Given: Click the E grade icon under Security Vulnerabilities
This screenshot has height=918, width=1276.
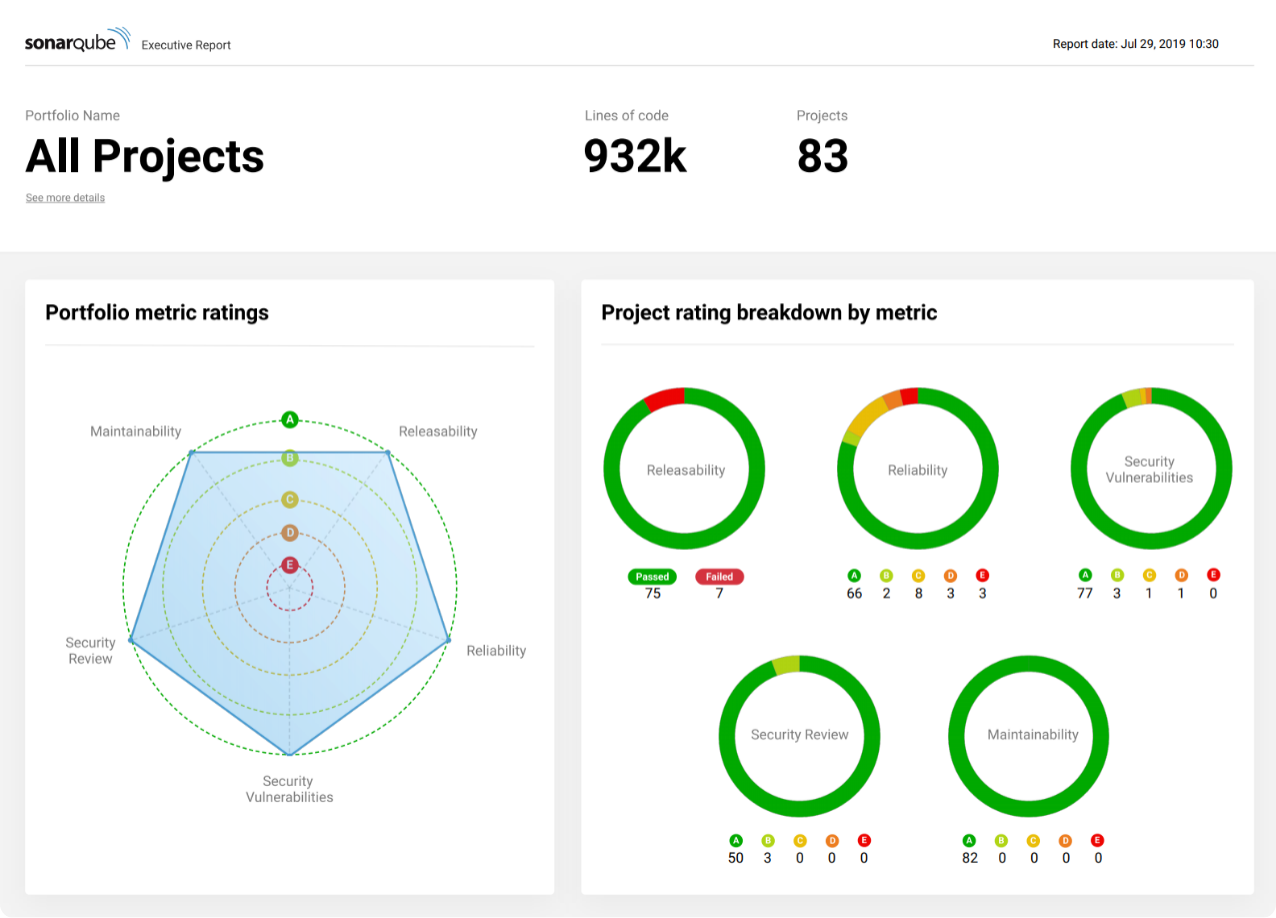Looking at the screenshot, I should 1214,575.
